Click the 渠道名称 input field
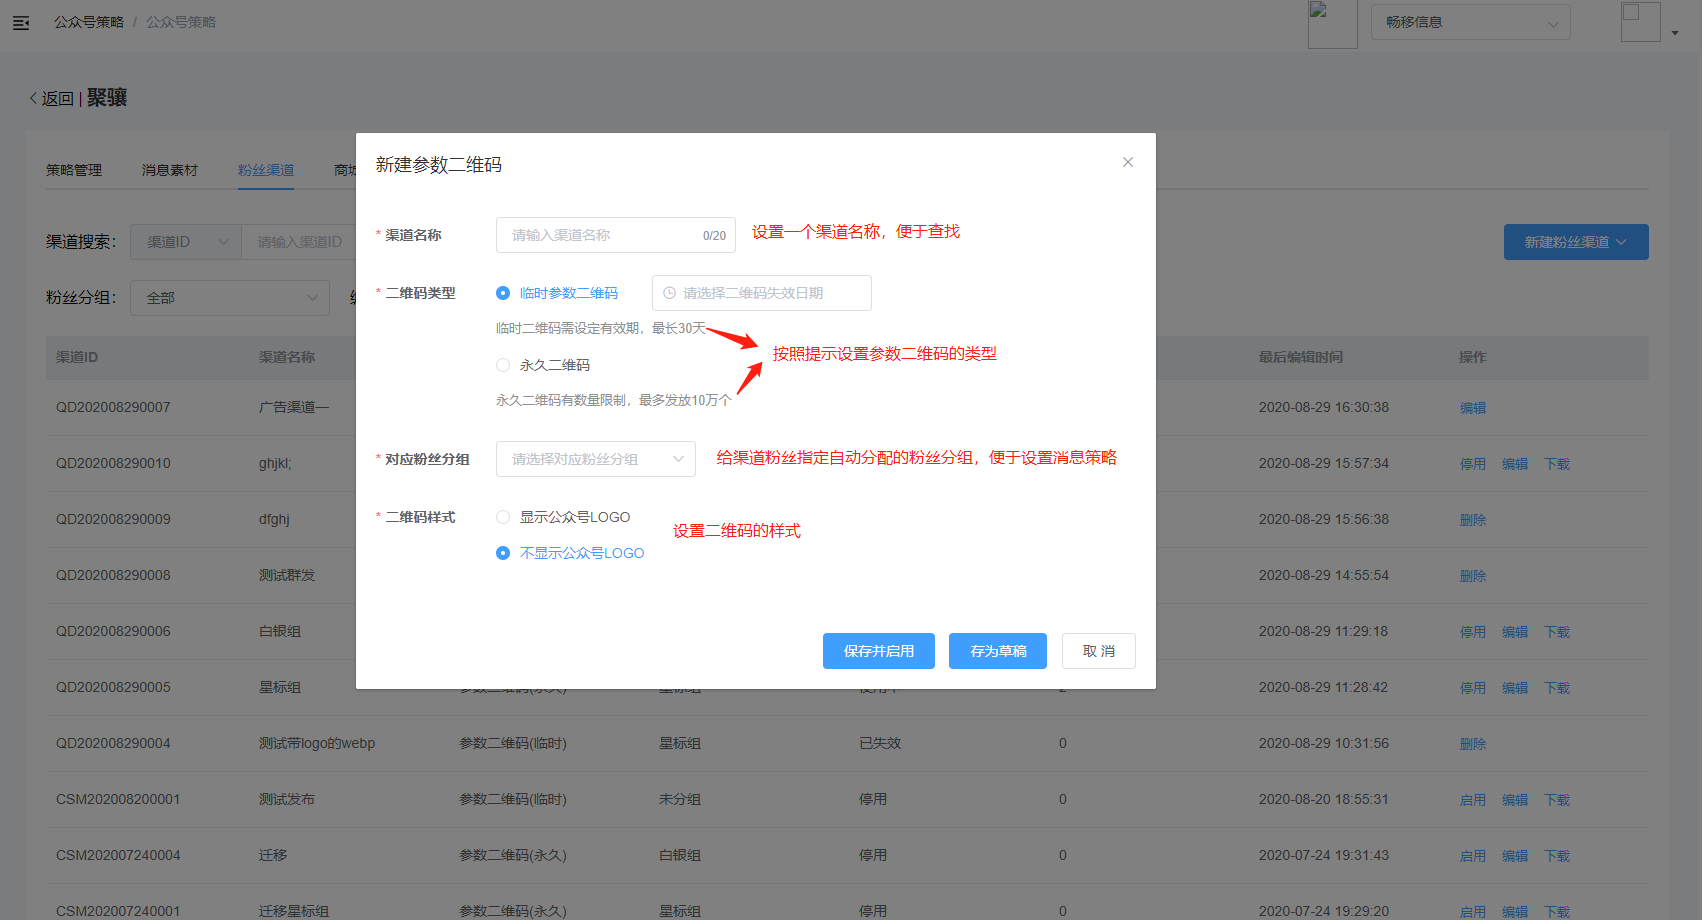The image size is (1702, 920). 600,235
